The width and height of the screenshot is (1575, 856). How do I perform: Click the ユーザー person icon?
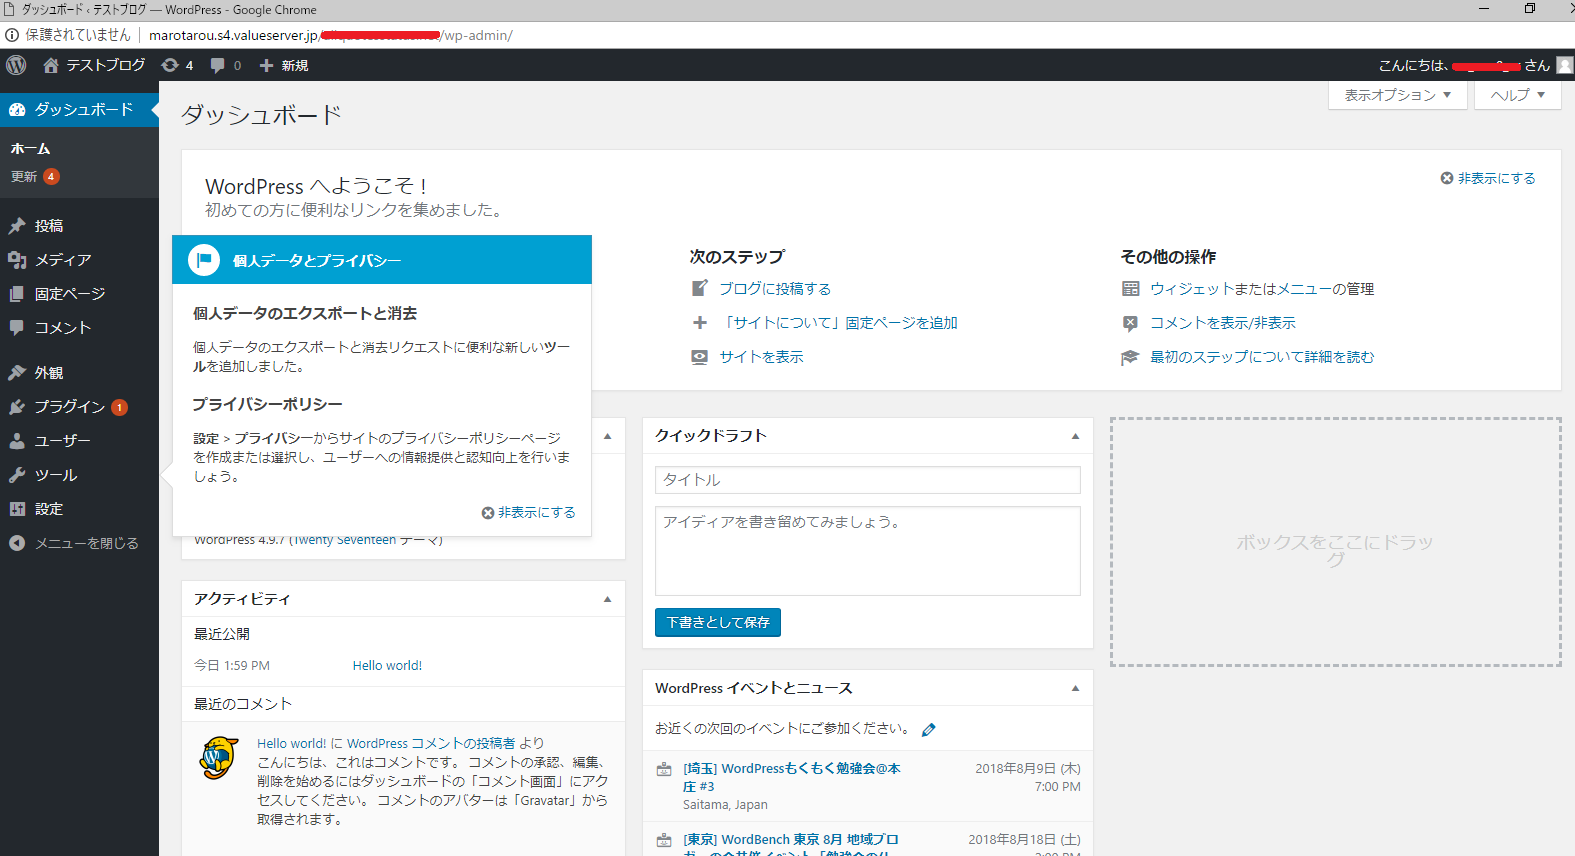tap(17, 441)
